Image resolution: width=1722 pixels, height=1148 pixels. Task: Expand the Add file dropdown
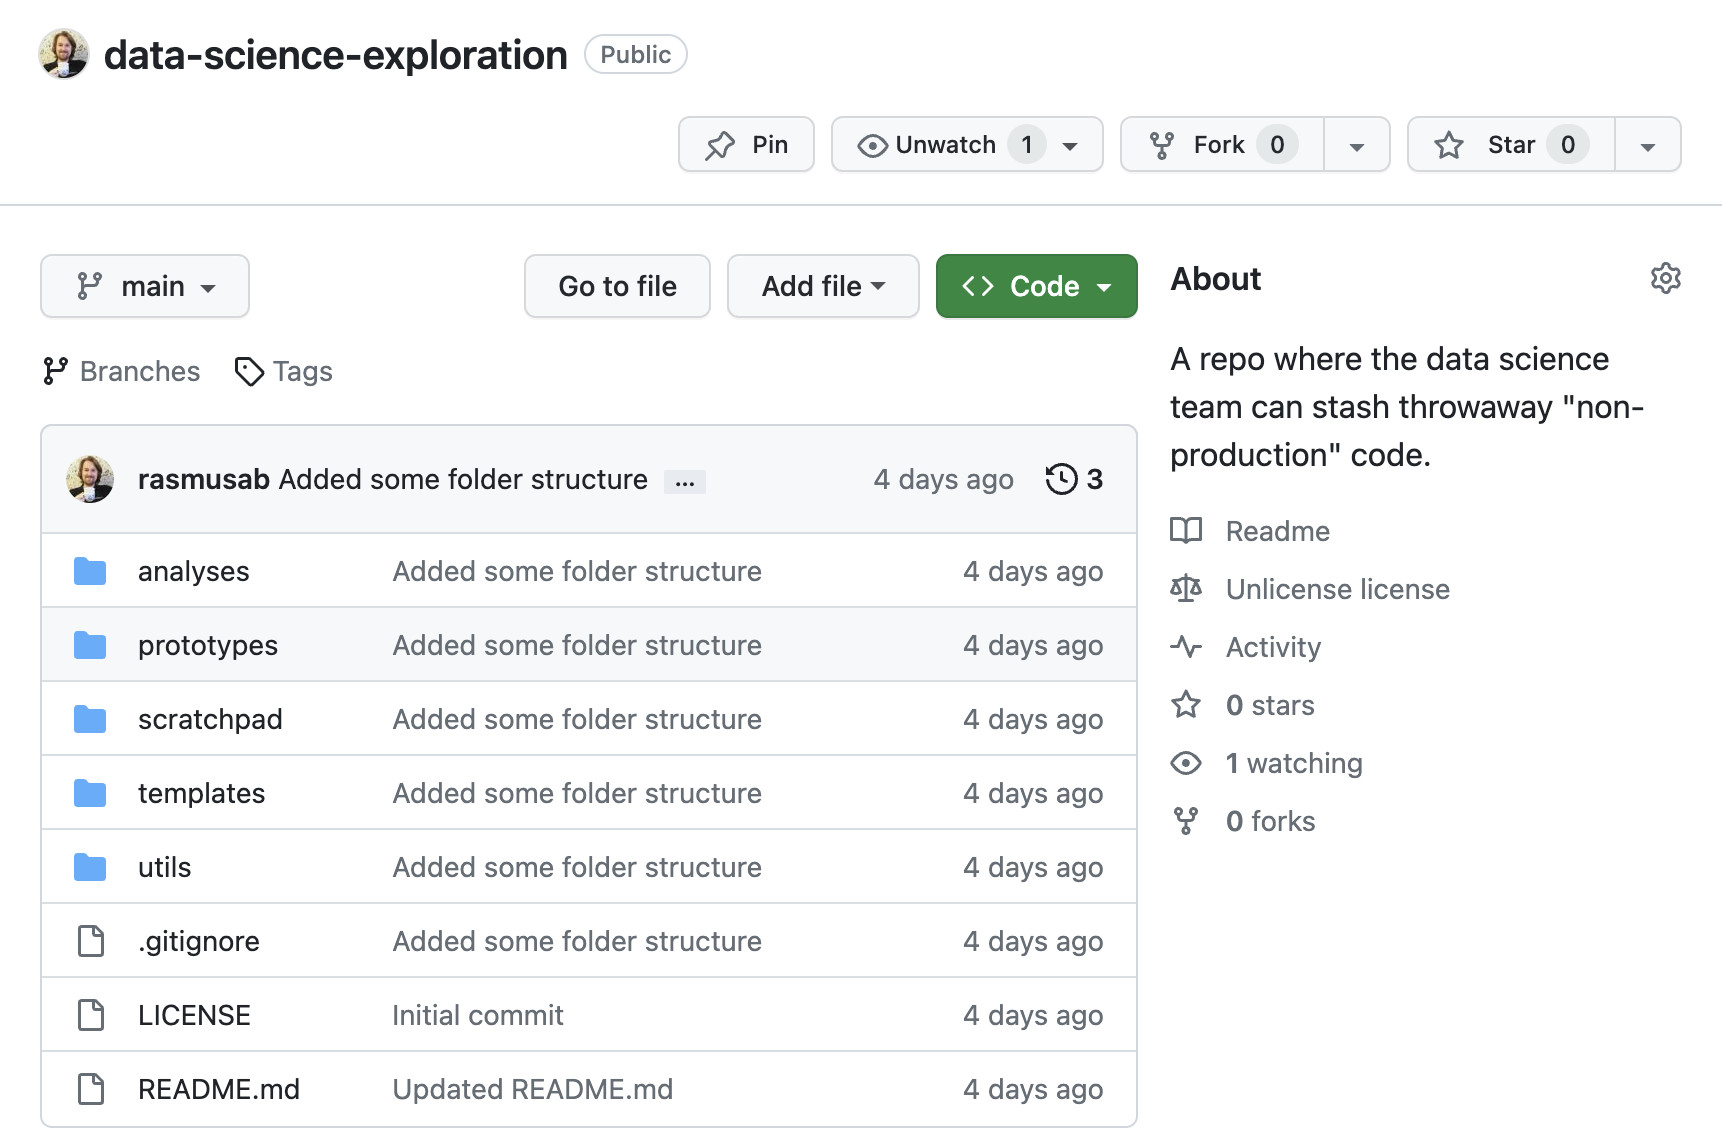pos(822,286)
